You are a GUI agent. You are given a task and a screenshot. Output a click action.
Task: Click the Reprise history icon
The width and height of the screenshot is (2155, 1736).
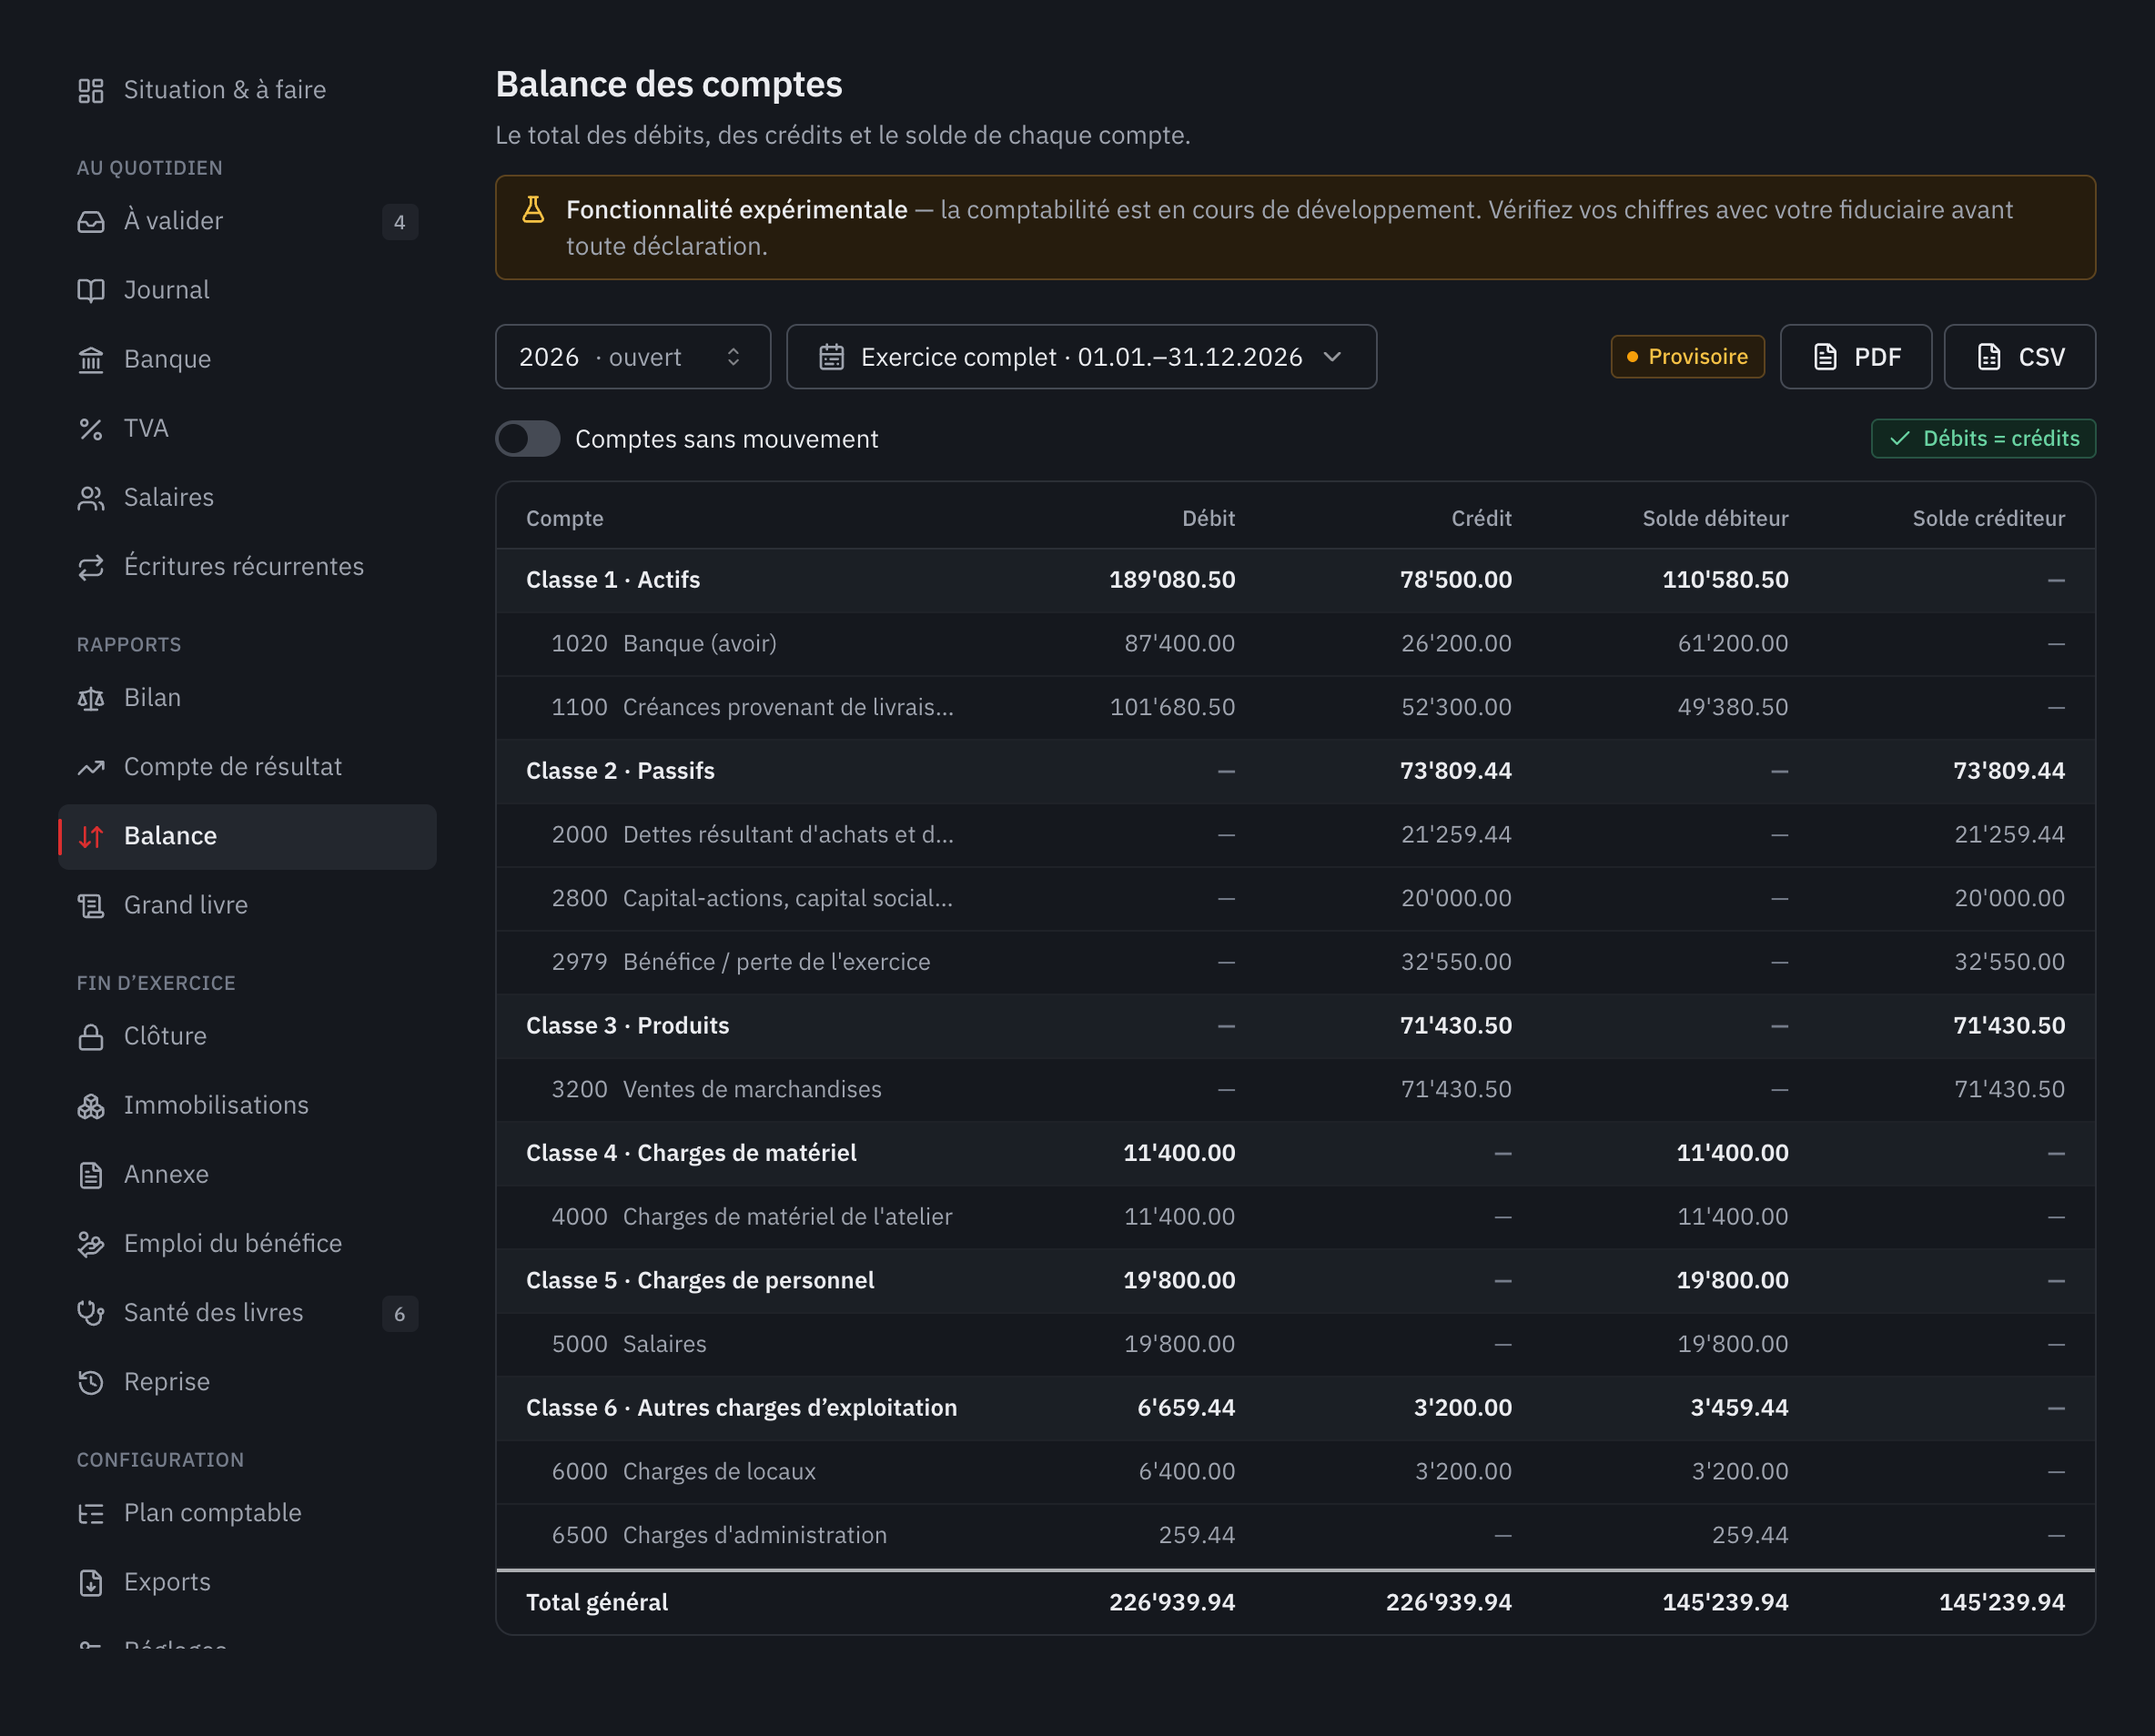tap(91, 1382)
